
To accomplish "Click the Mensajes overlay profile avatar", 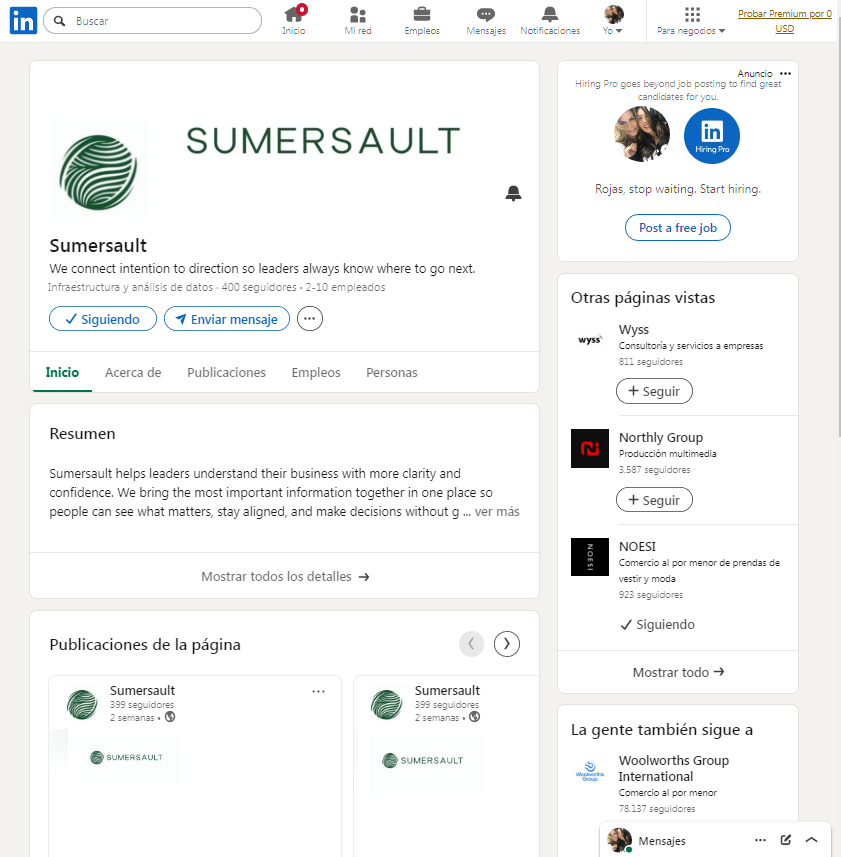I will [619, 840].
